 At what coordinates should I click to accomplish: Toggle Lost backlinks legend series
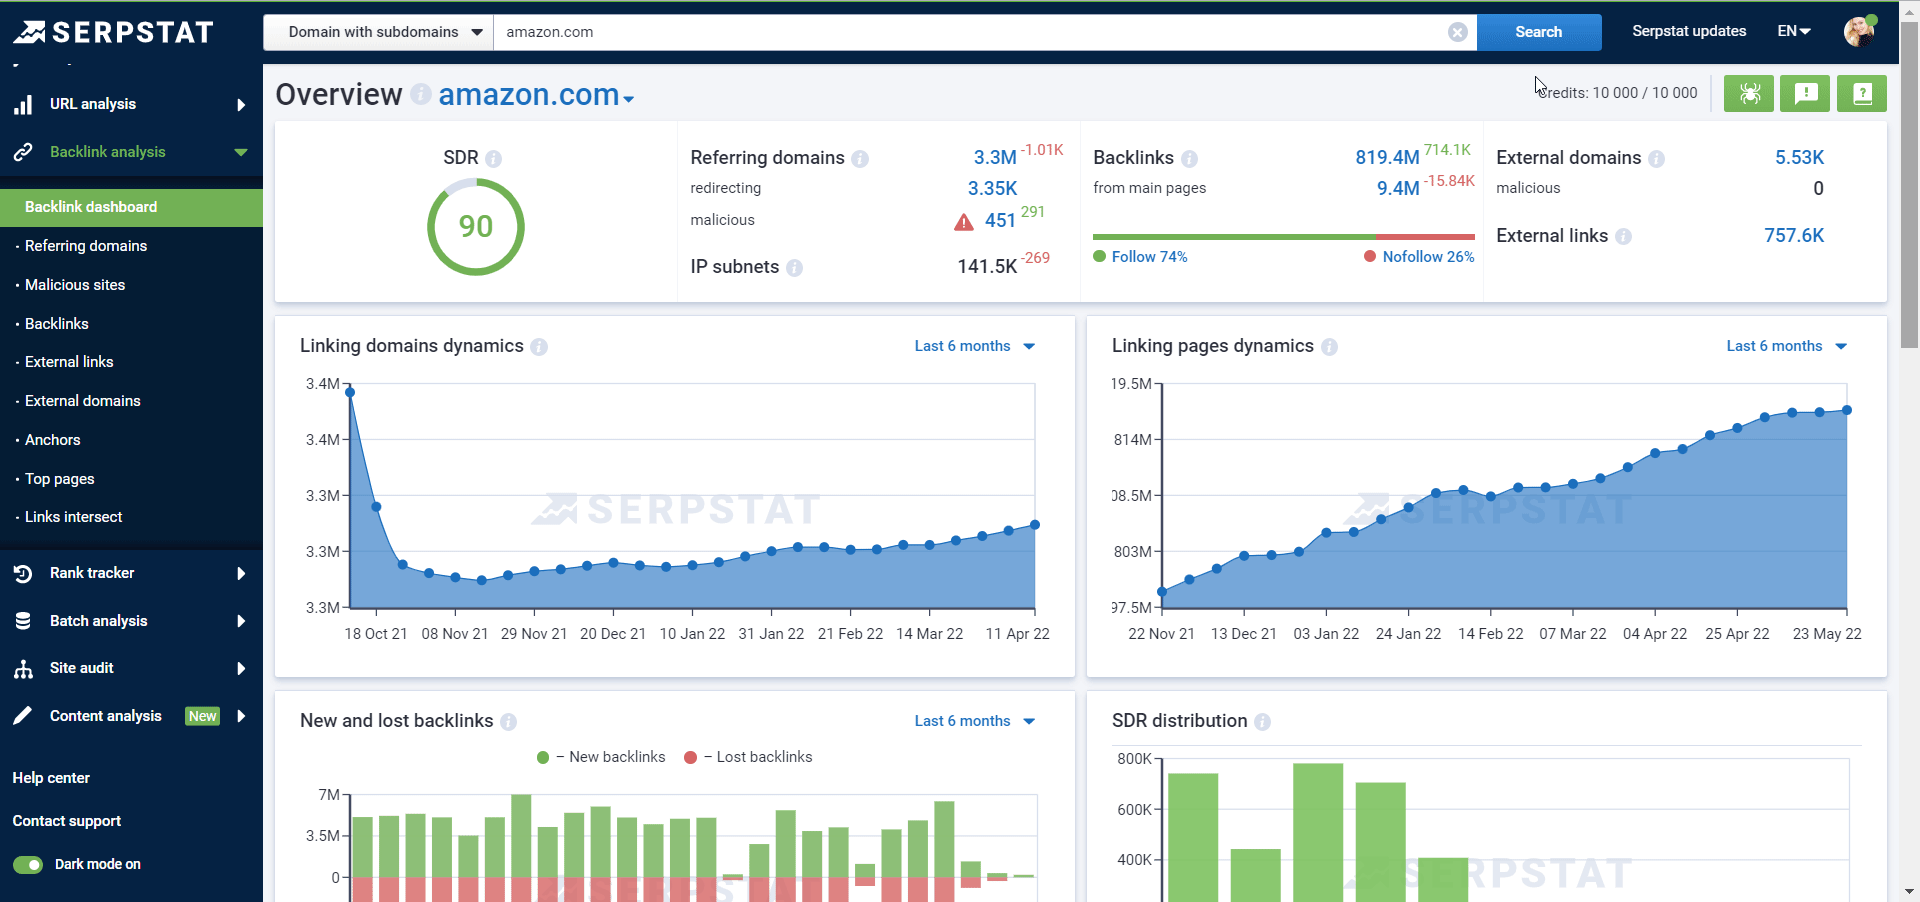(x=748, y=757)
